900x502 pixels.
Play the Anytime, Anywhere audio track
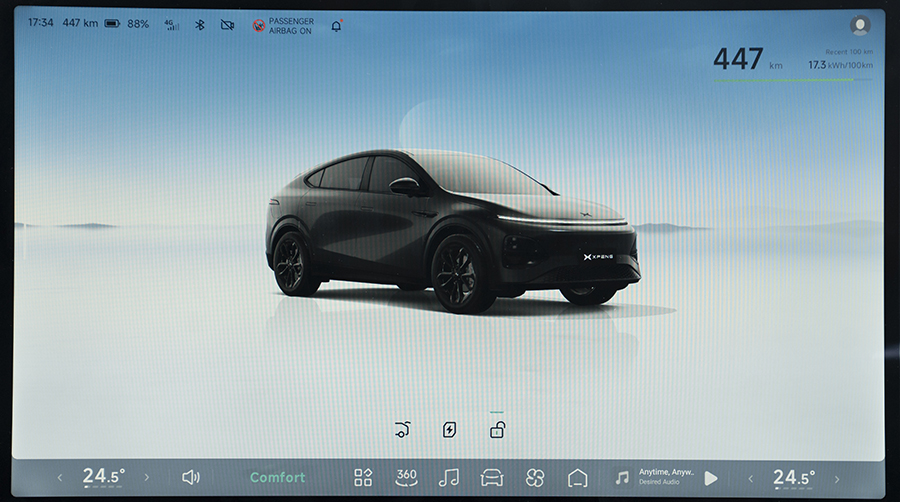pyautogui.click(x=711, y=478)
